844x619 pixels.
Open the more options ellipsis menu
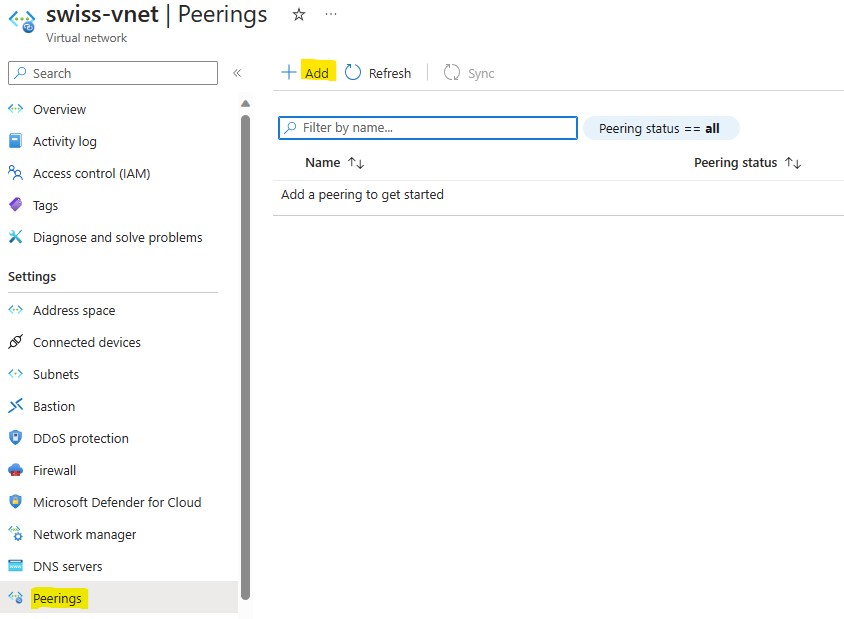coord(331,15)
